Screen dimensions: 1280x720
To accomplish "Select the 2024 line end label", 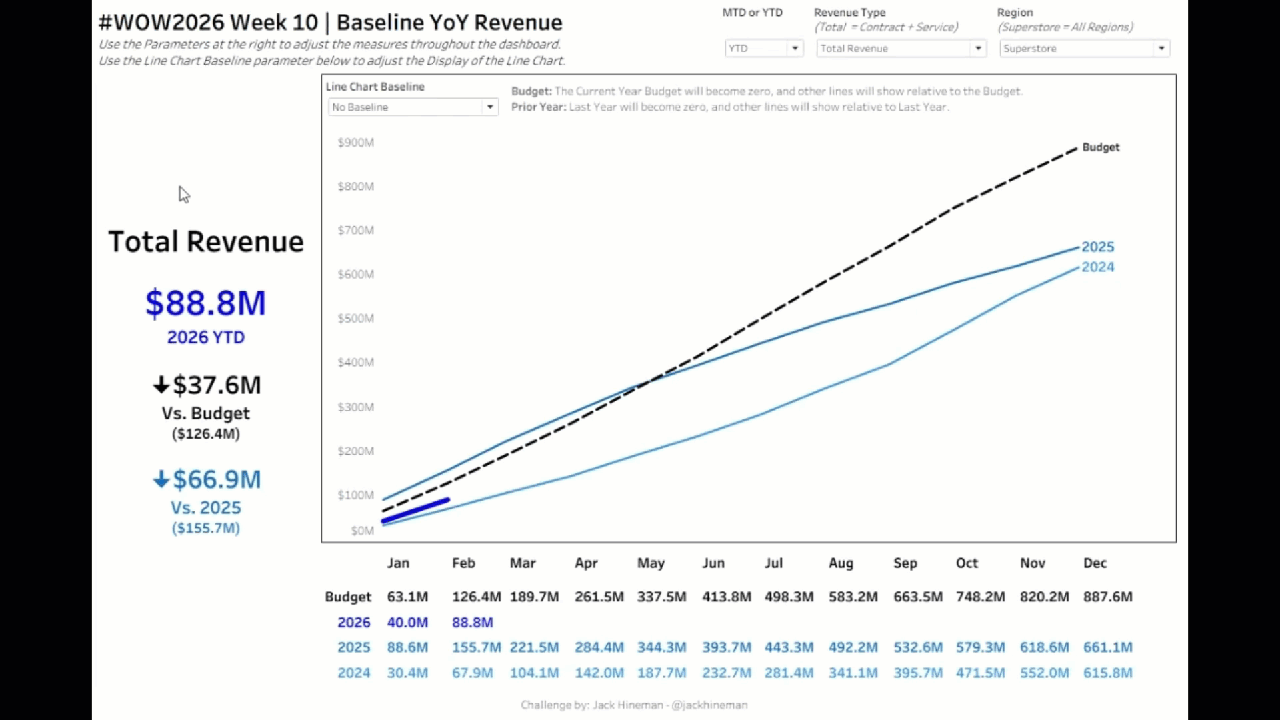I will point(1097,267).
